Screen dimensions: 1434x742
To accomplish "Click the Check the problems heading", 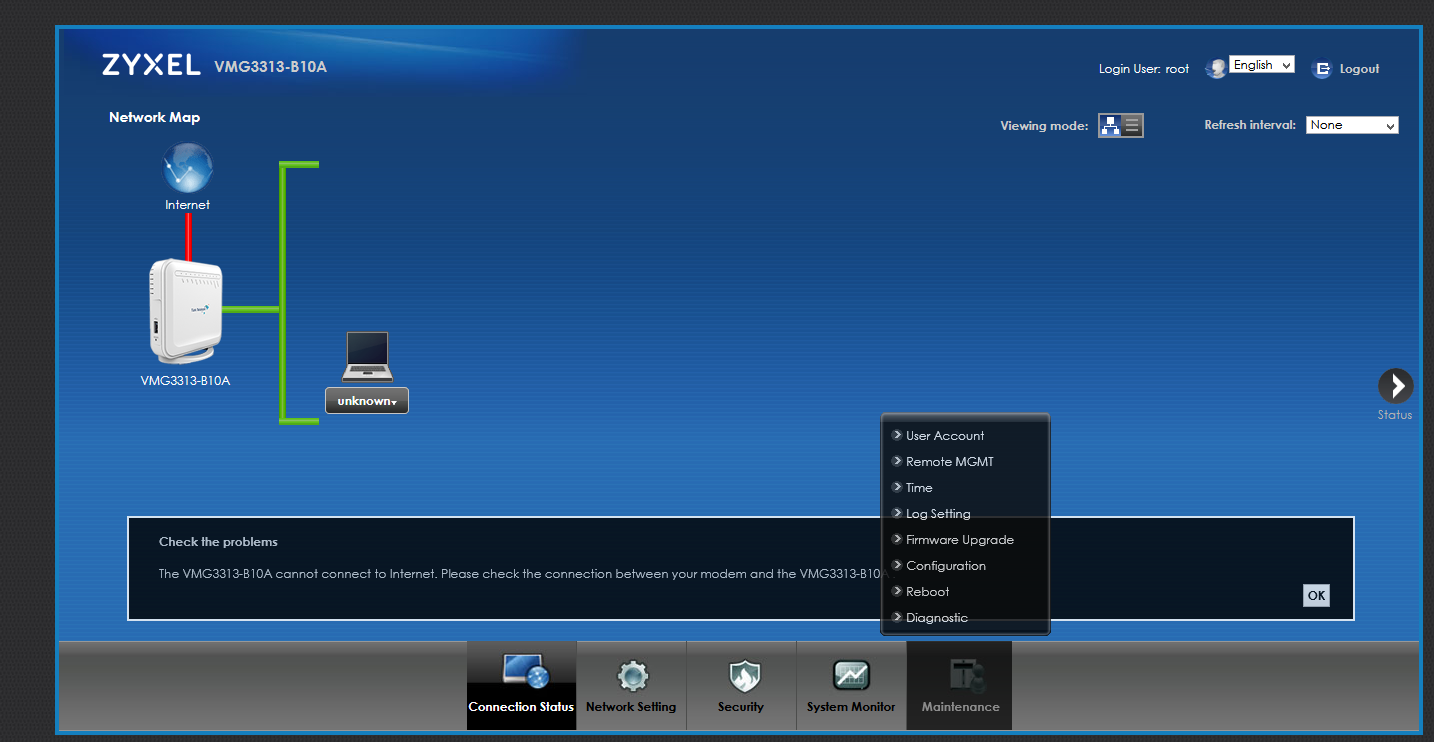I will click(218, 542).
